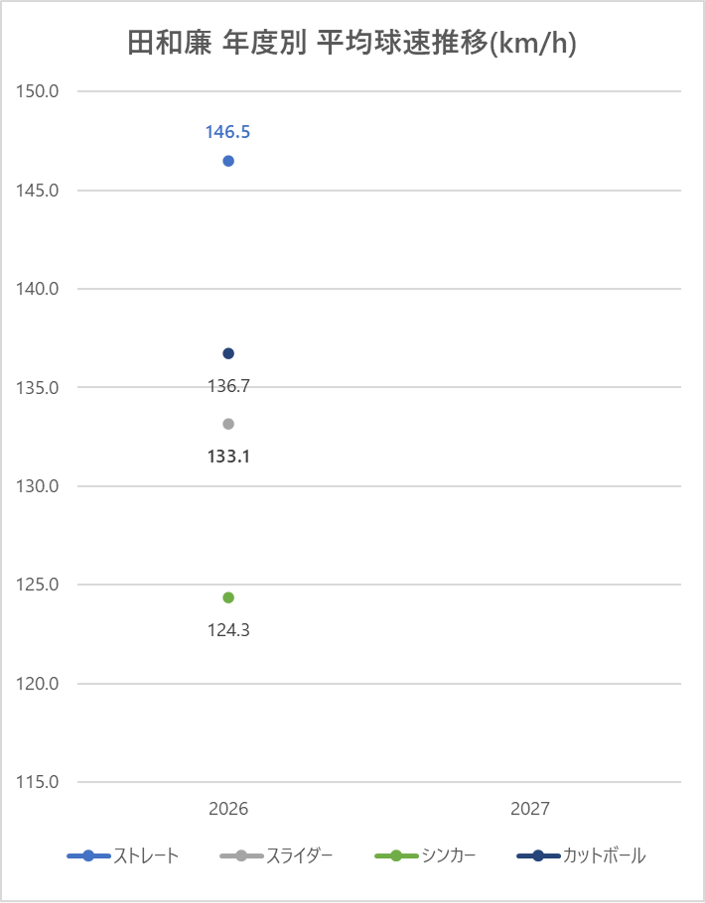Click the chart title 田和廉 年度別 平均球速推移
Screen dimensions: 705x903
pyautogui.click(x=352, y=44)
